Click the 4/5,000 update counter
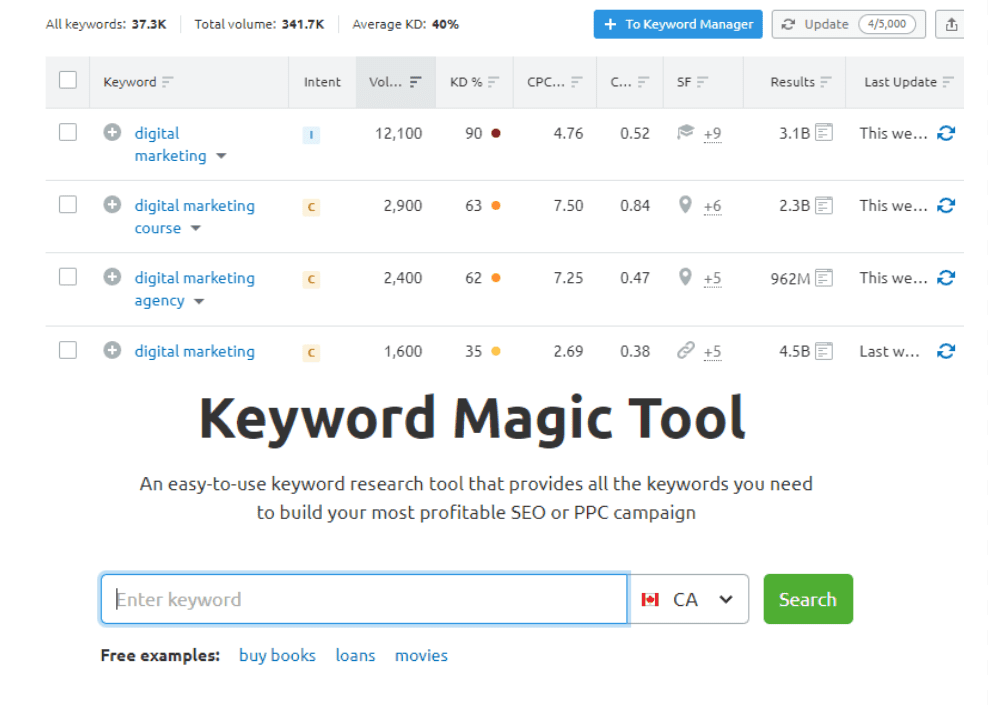Screen dimensions: 988x712 887,25
